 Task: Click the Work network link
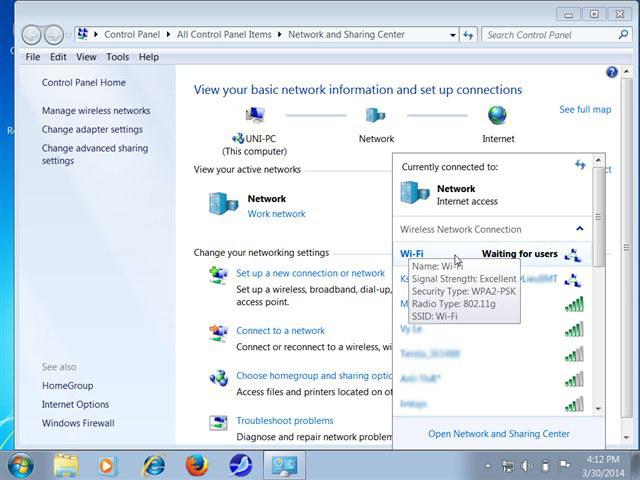(276, 214)
